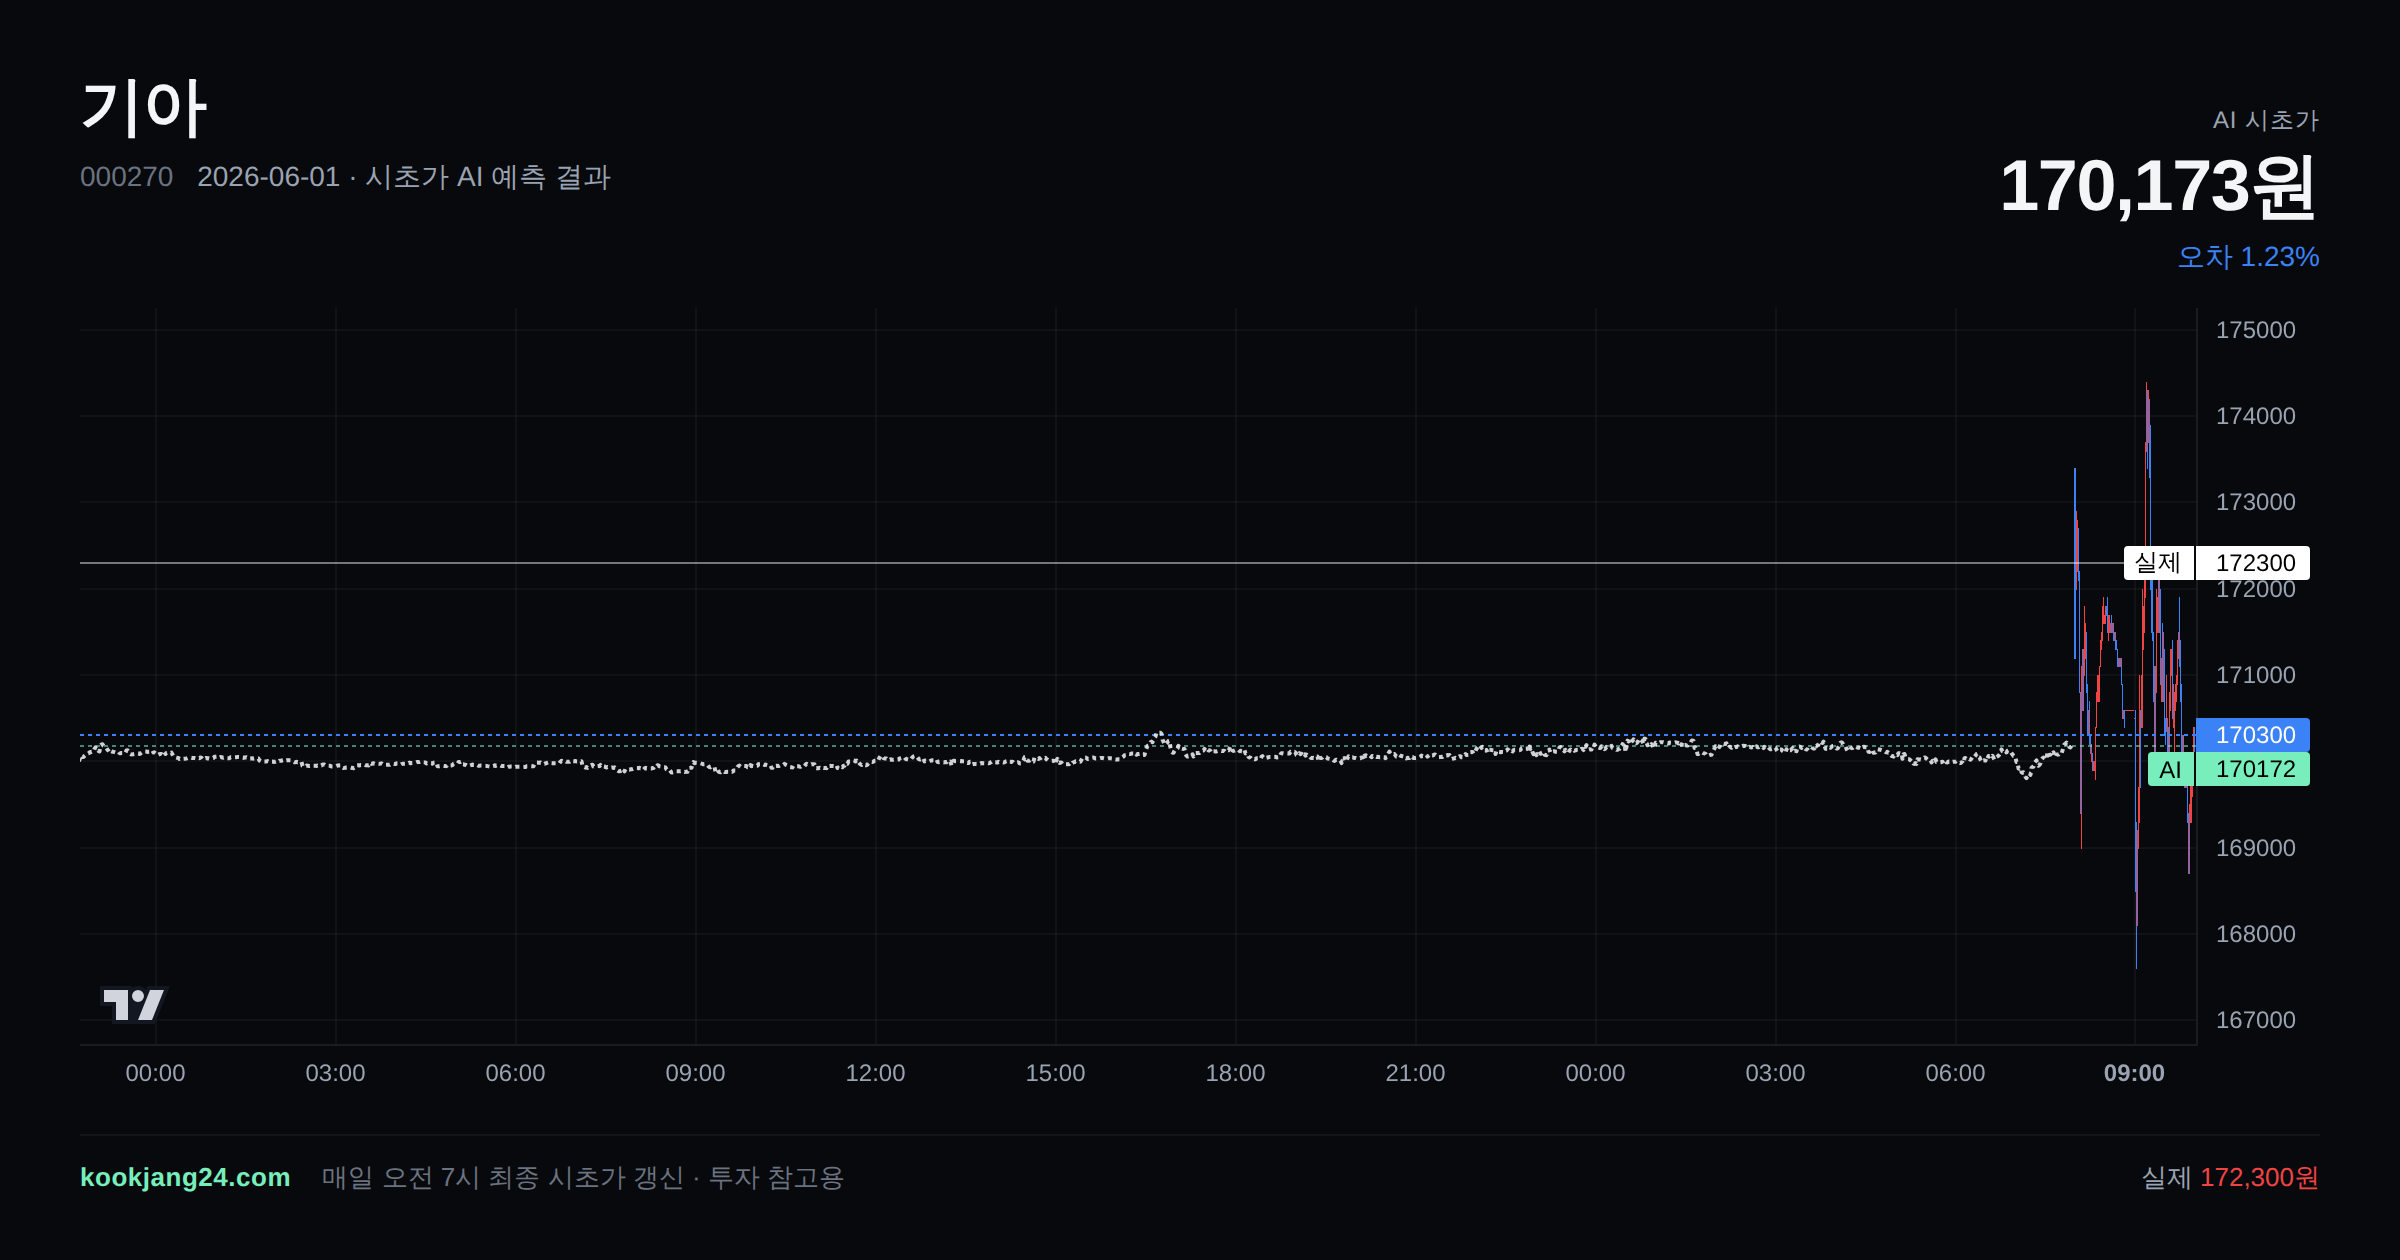Click the 171000 price axis label

2255,675
